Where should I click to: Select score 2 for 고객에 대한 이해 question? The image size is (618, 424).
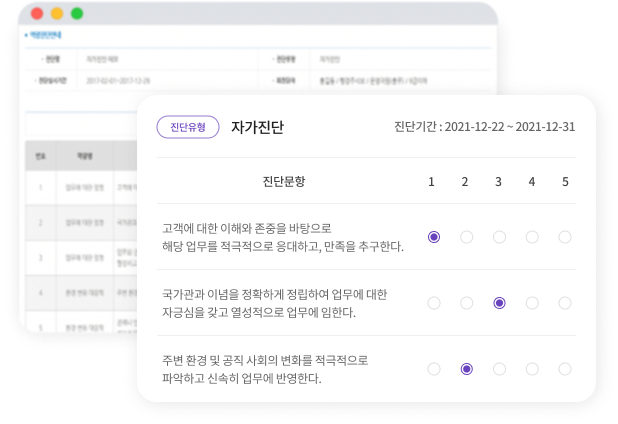coord(466,237)
